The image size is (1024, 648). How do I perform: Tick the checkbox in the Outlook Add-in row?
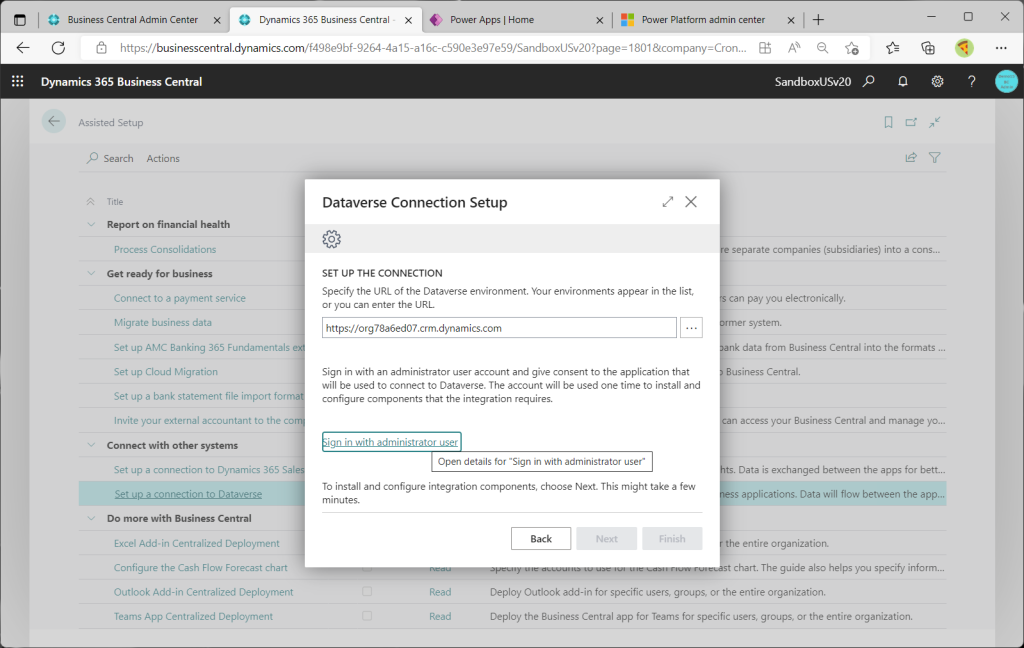367,592
